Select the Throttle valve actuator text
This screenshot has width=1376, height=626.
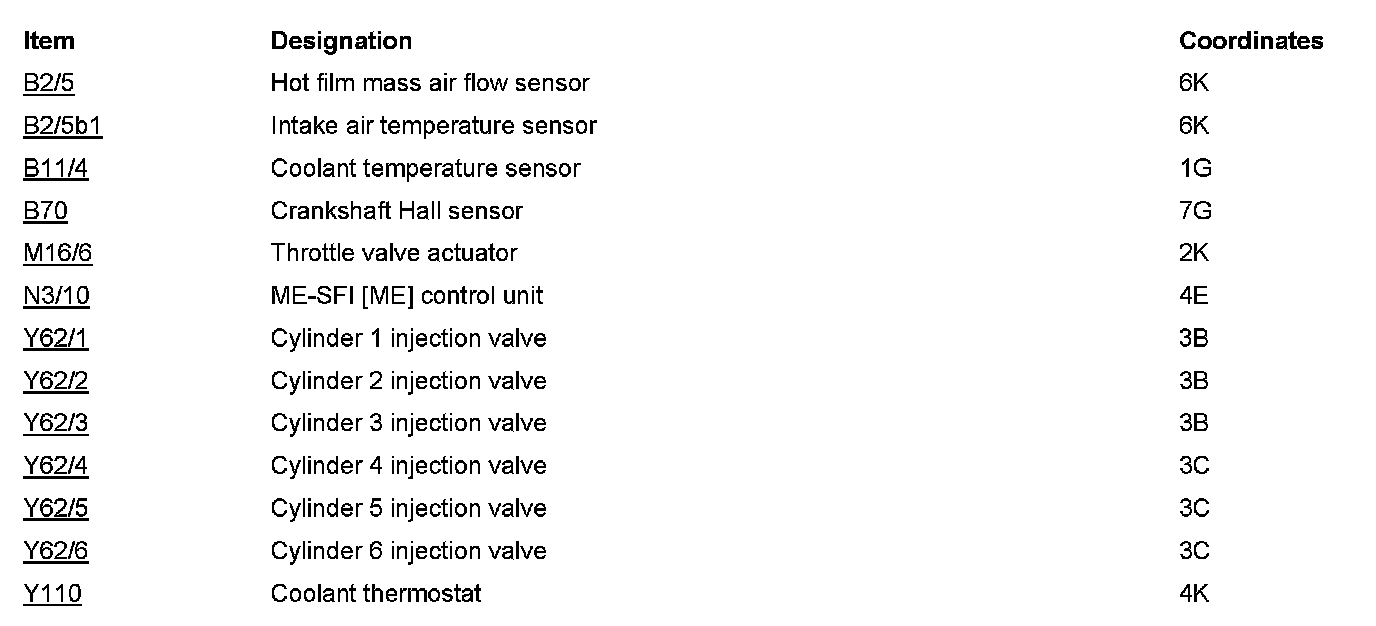click(393, 253)
